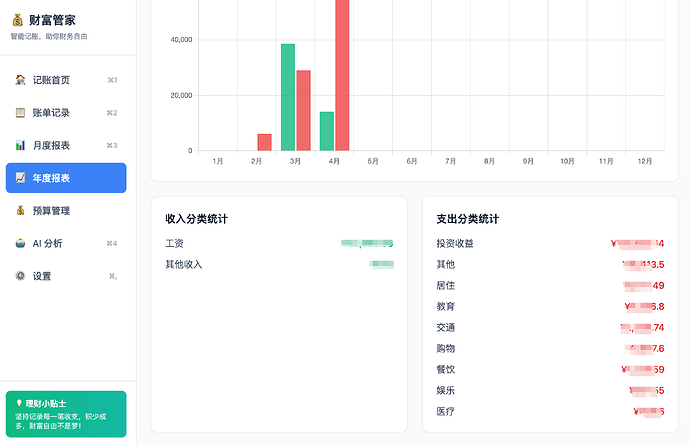Click the 4月 axis label
The image size is (689, 445).
[334, 161]
